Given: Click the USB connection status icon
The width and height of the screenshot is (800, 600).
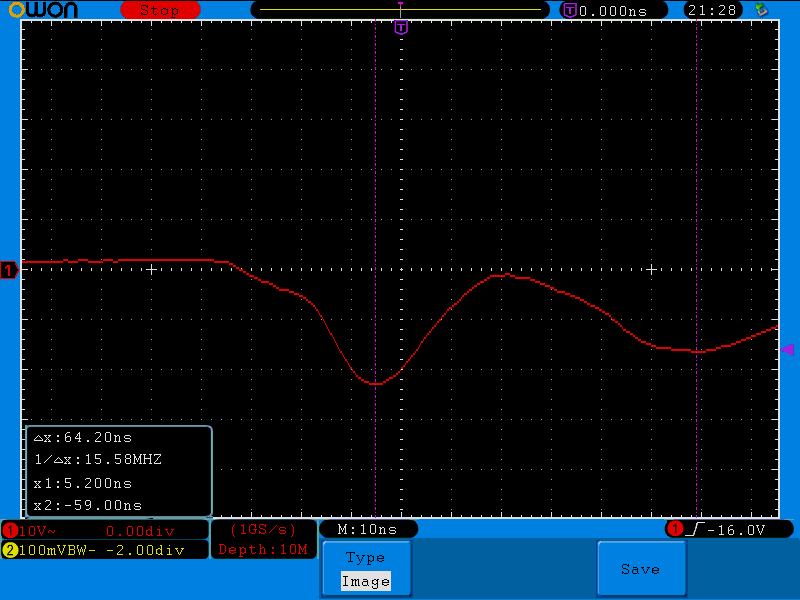Looking at the screenshot, I should (x=762, y=10).
